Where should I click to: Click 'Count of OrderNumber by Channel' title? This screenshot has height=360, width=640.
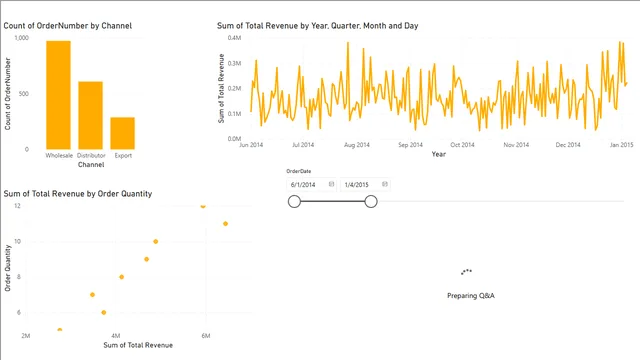tap(68, 26)
